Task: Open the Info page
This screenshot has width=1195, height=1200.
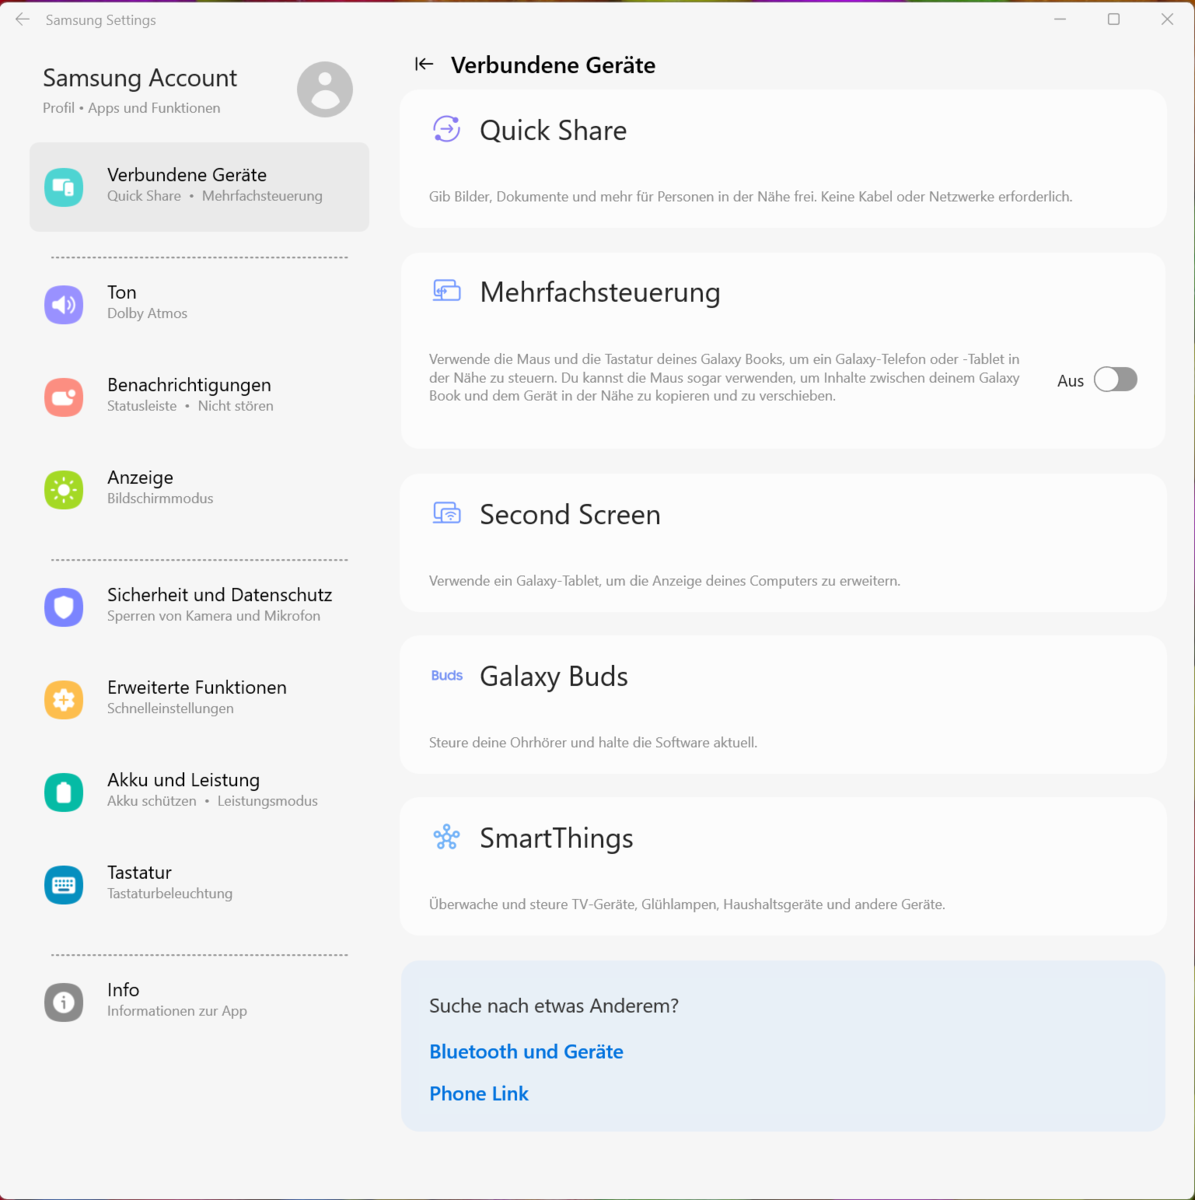Action: pos(199,1002)
